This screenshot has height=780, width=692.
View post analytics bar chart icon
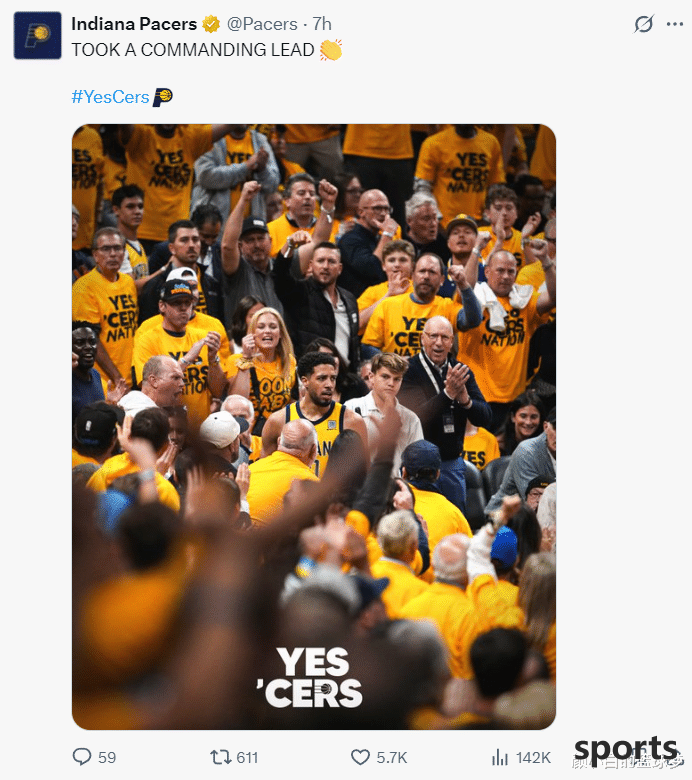point(499,757)
